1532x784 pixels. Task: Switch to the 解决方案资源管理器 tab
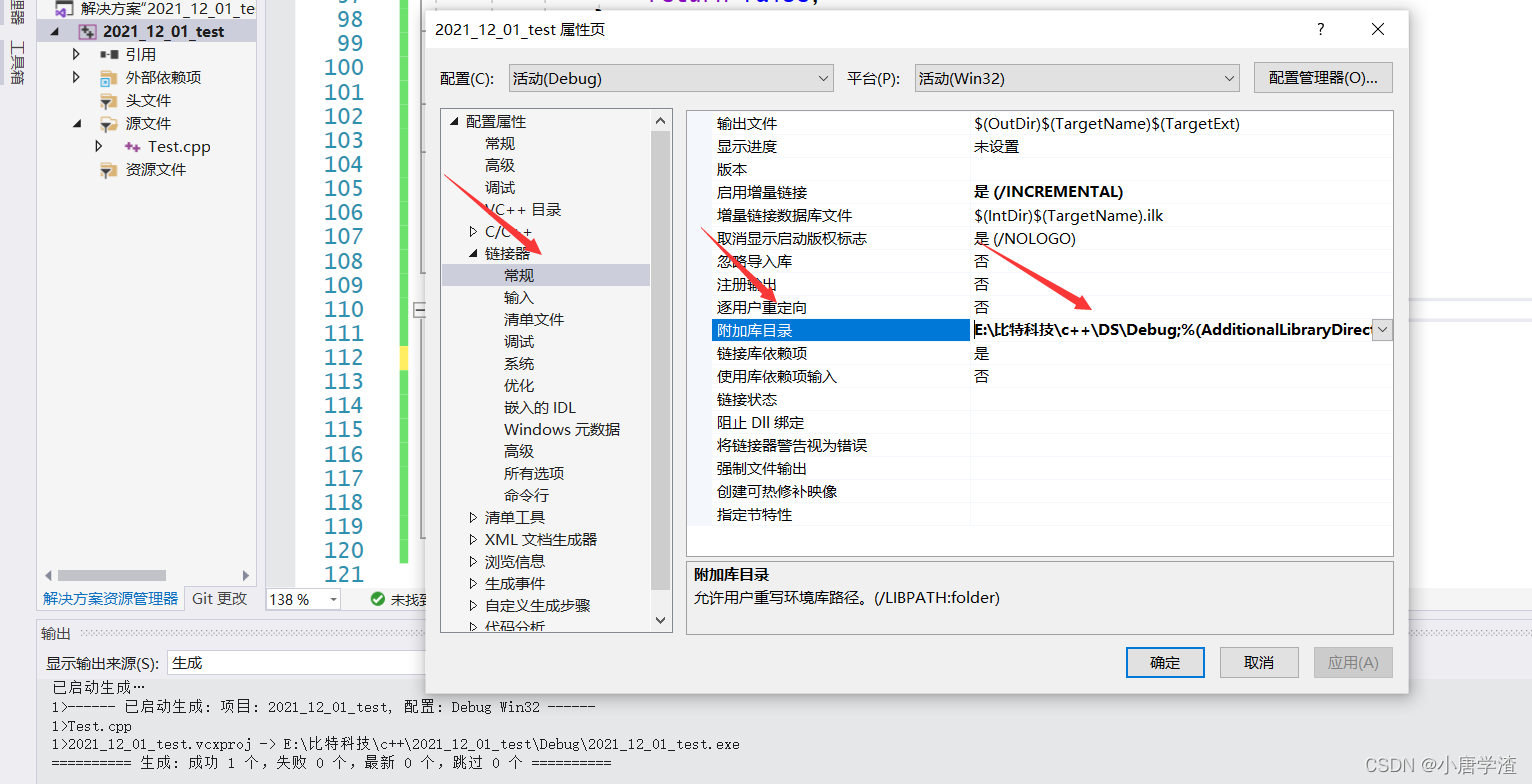110,598
